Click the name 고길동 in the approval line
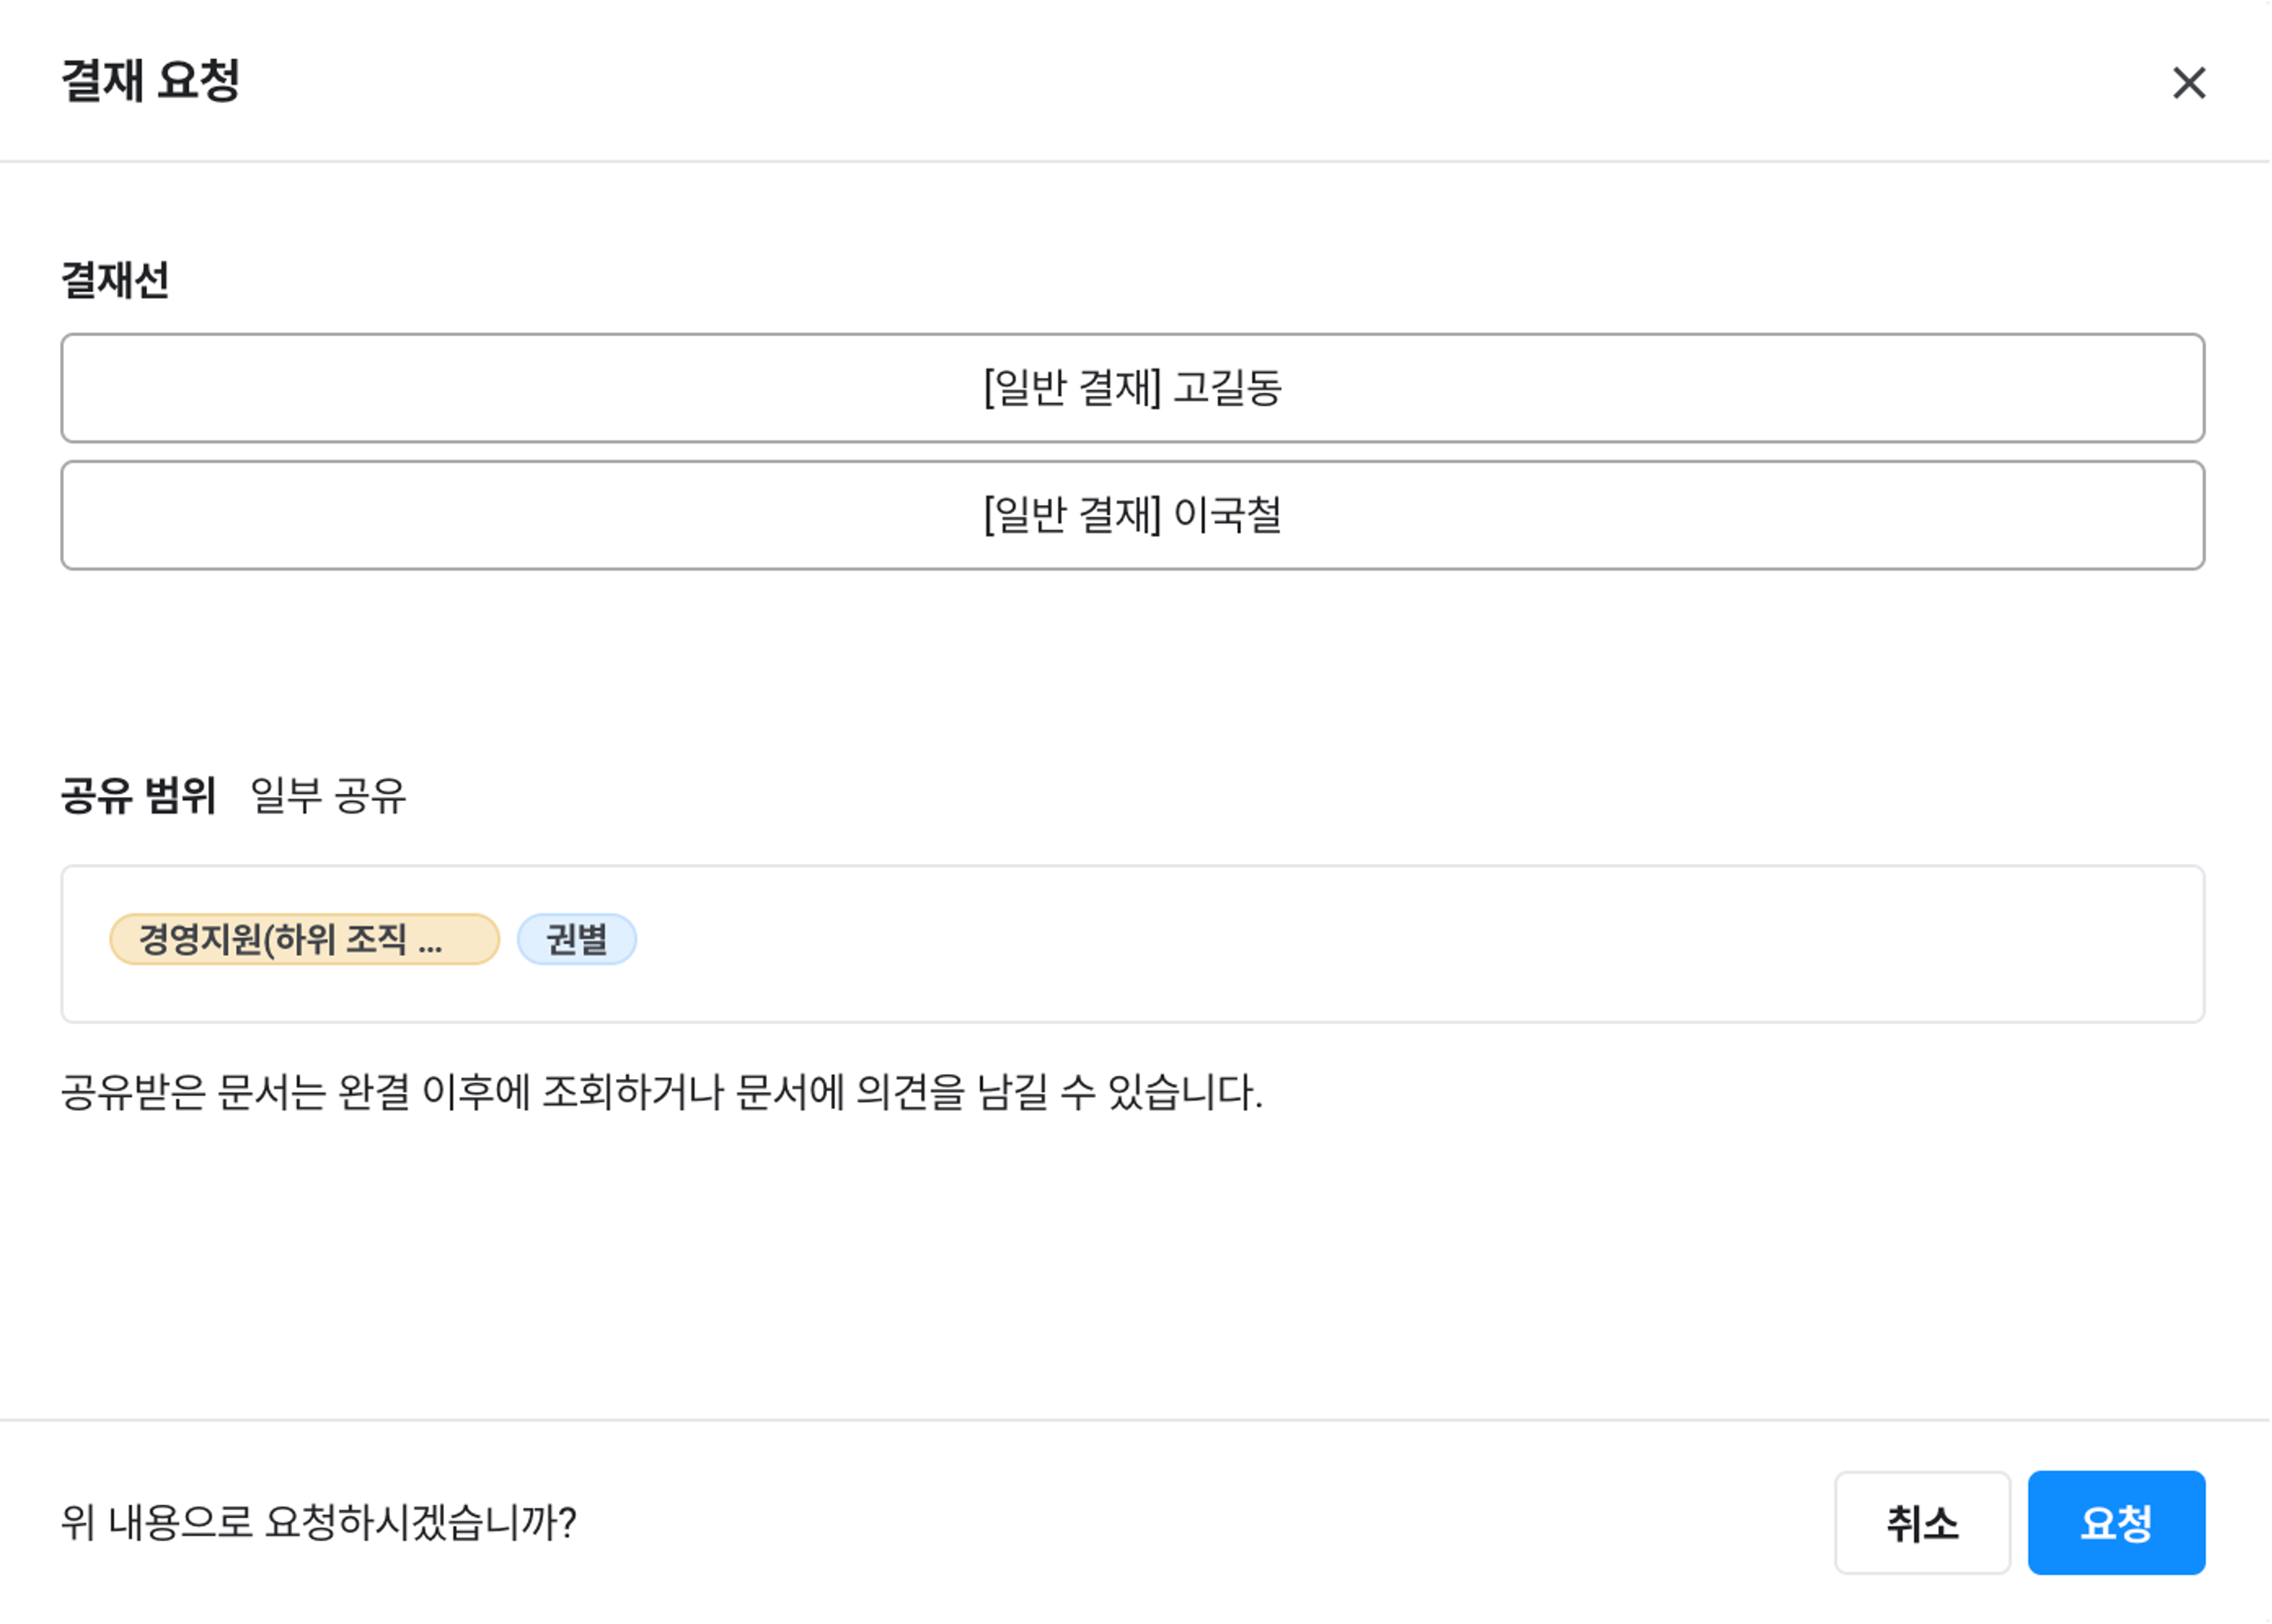The height and width of the screenshot is (1624, 2272). tap(1227, 388)
